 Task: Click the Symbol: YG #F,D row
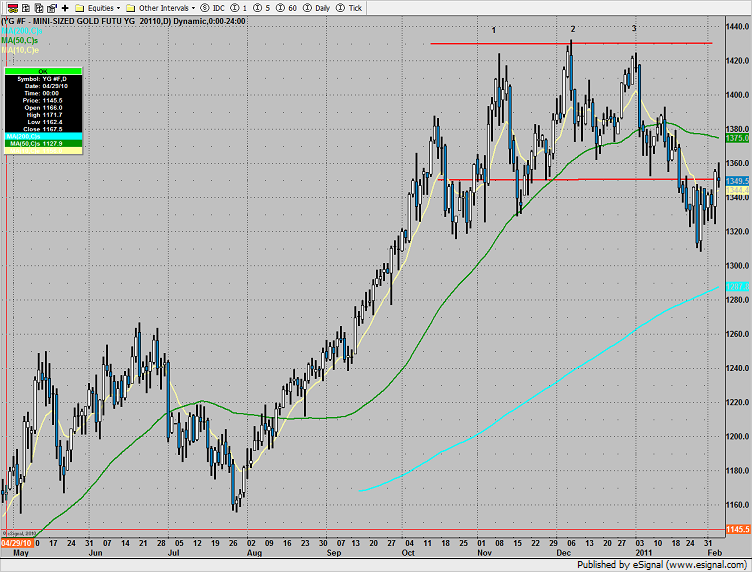pyautogui.click(x=43, y=79)
